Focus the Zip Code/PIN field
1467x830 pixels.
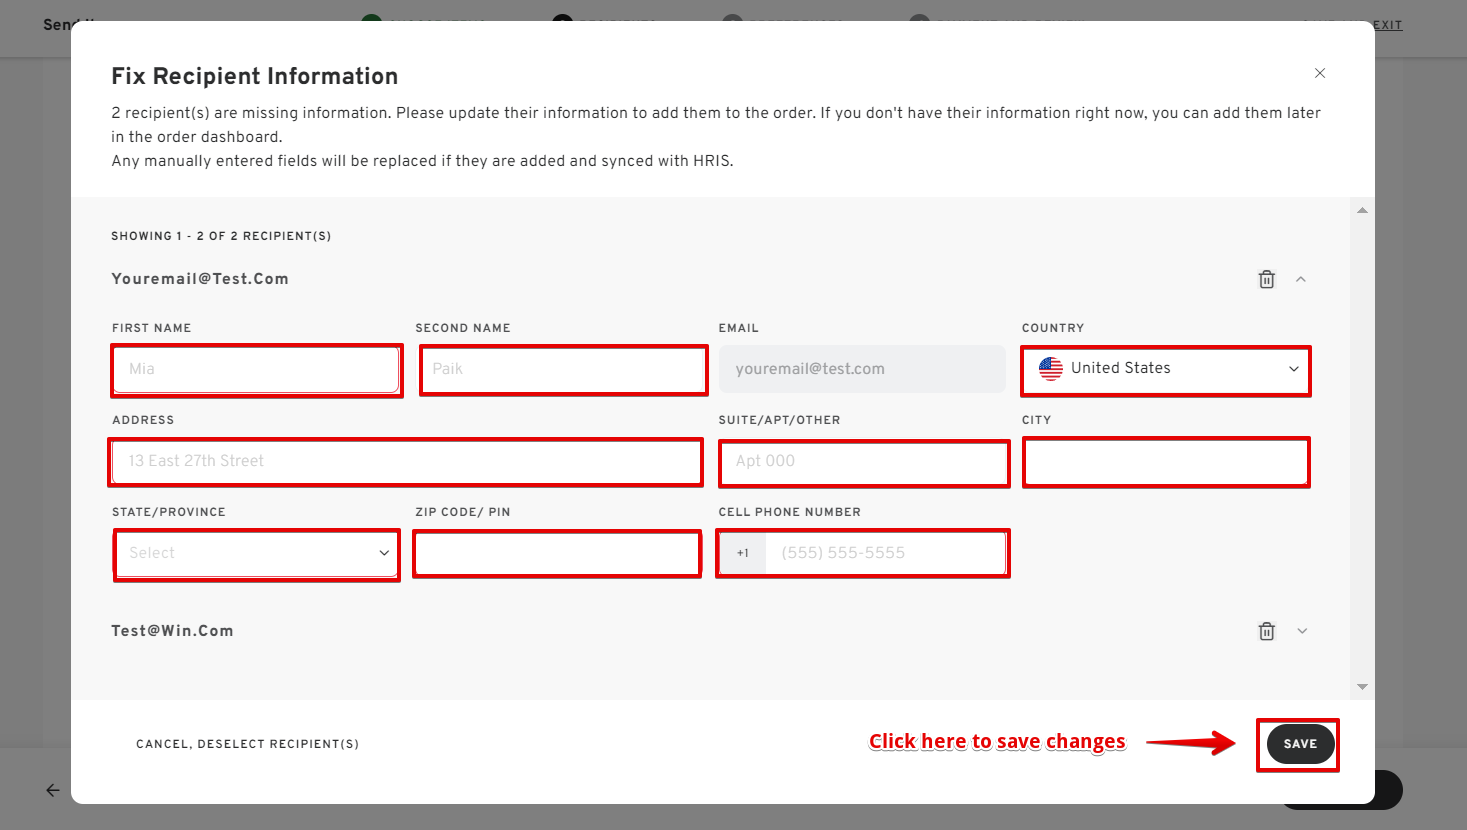point(557,553)
